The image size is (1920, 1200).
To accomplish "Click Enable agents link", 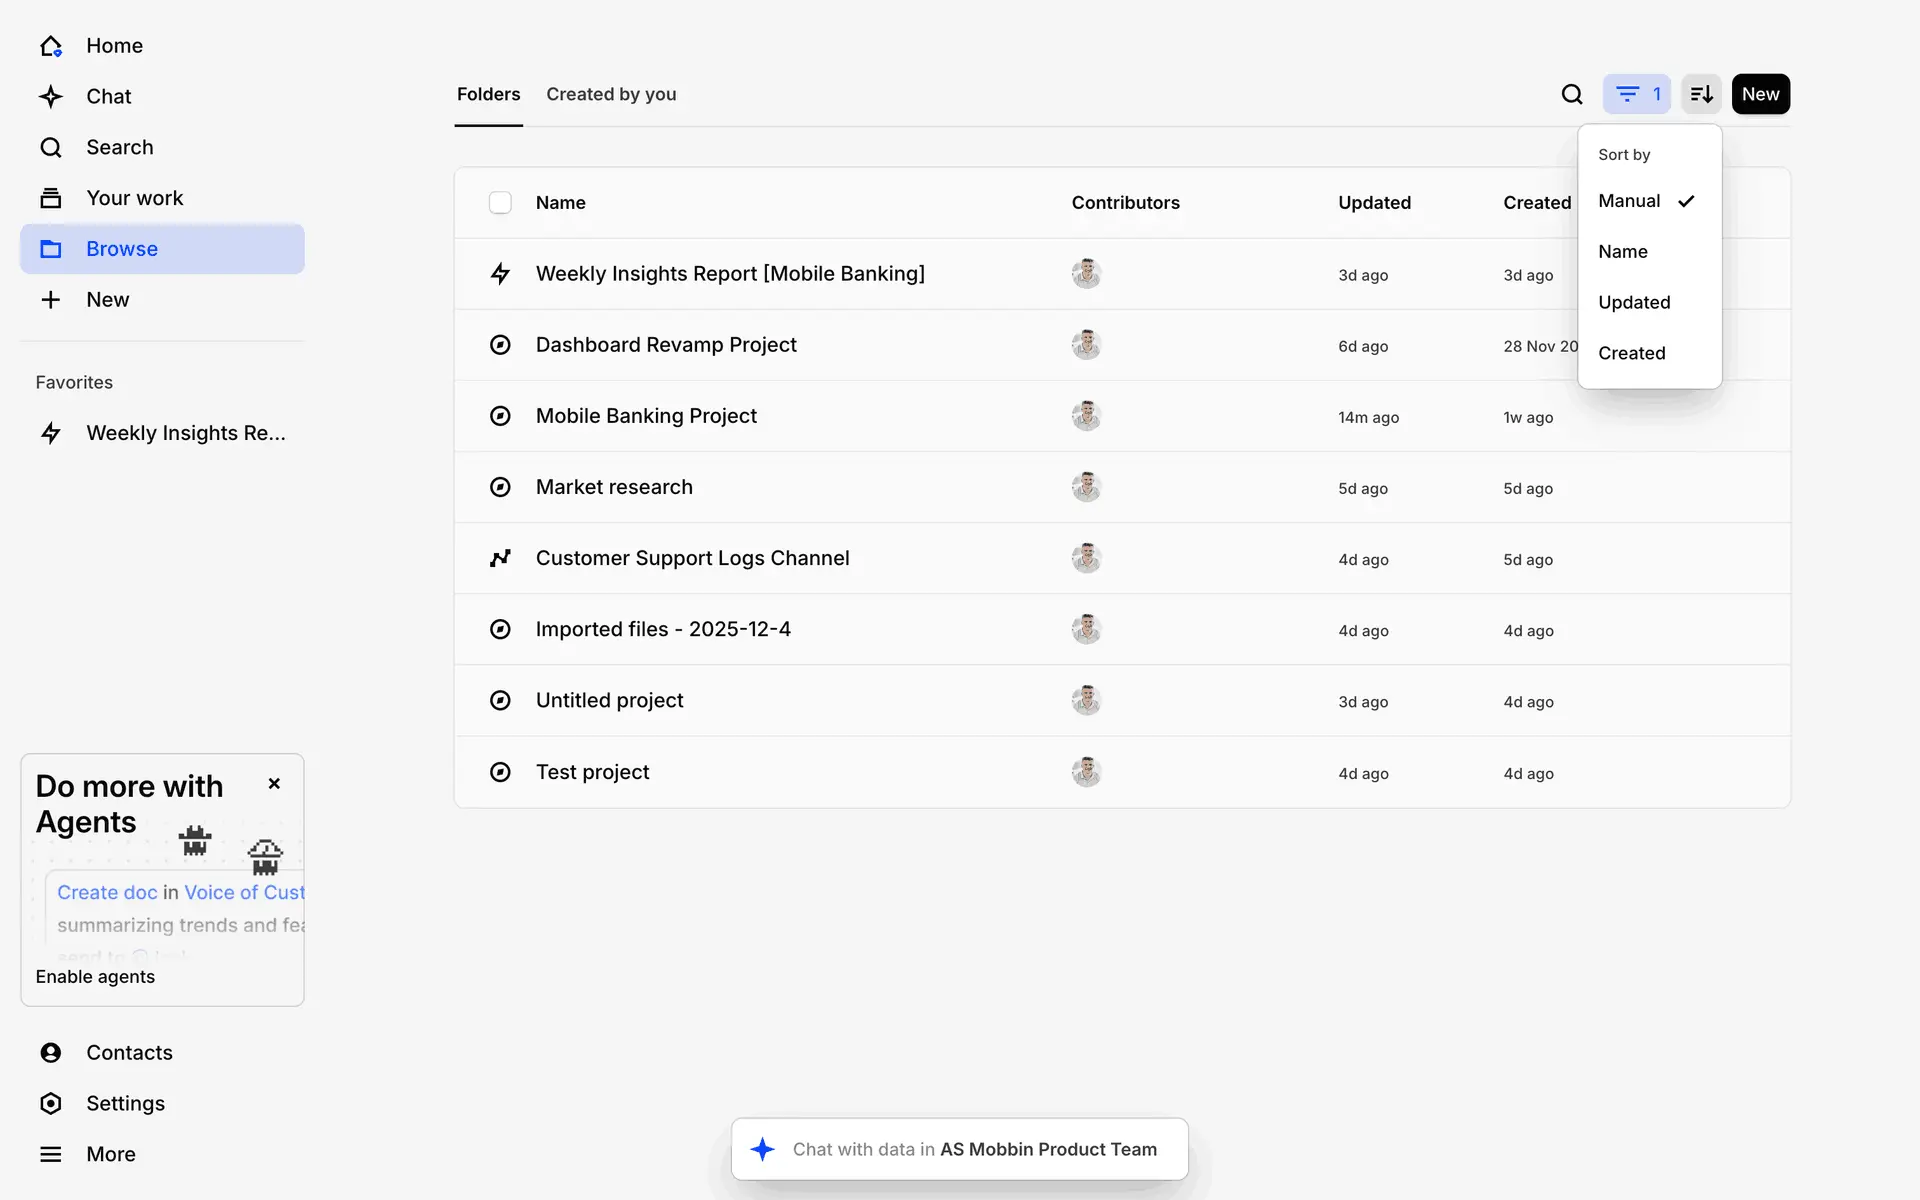I will [x=95, y=977].
